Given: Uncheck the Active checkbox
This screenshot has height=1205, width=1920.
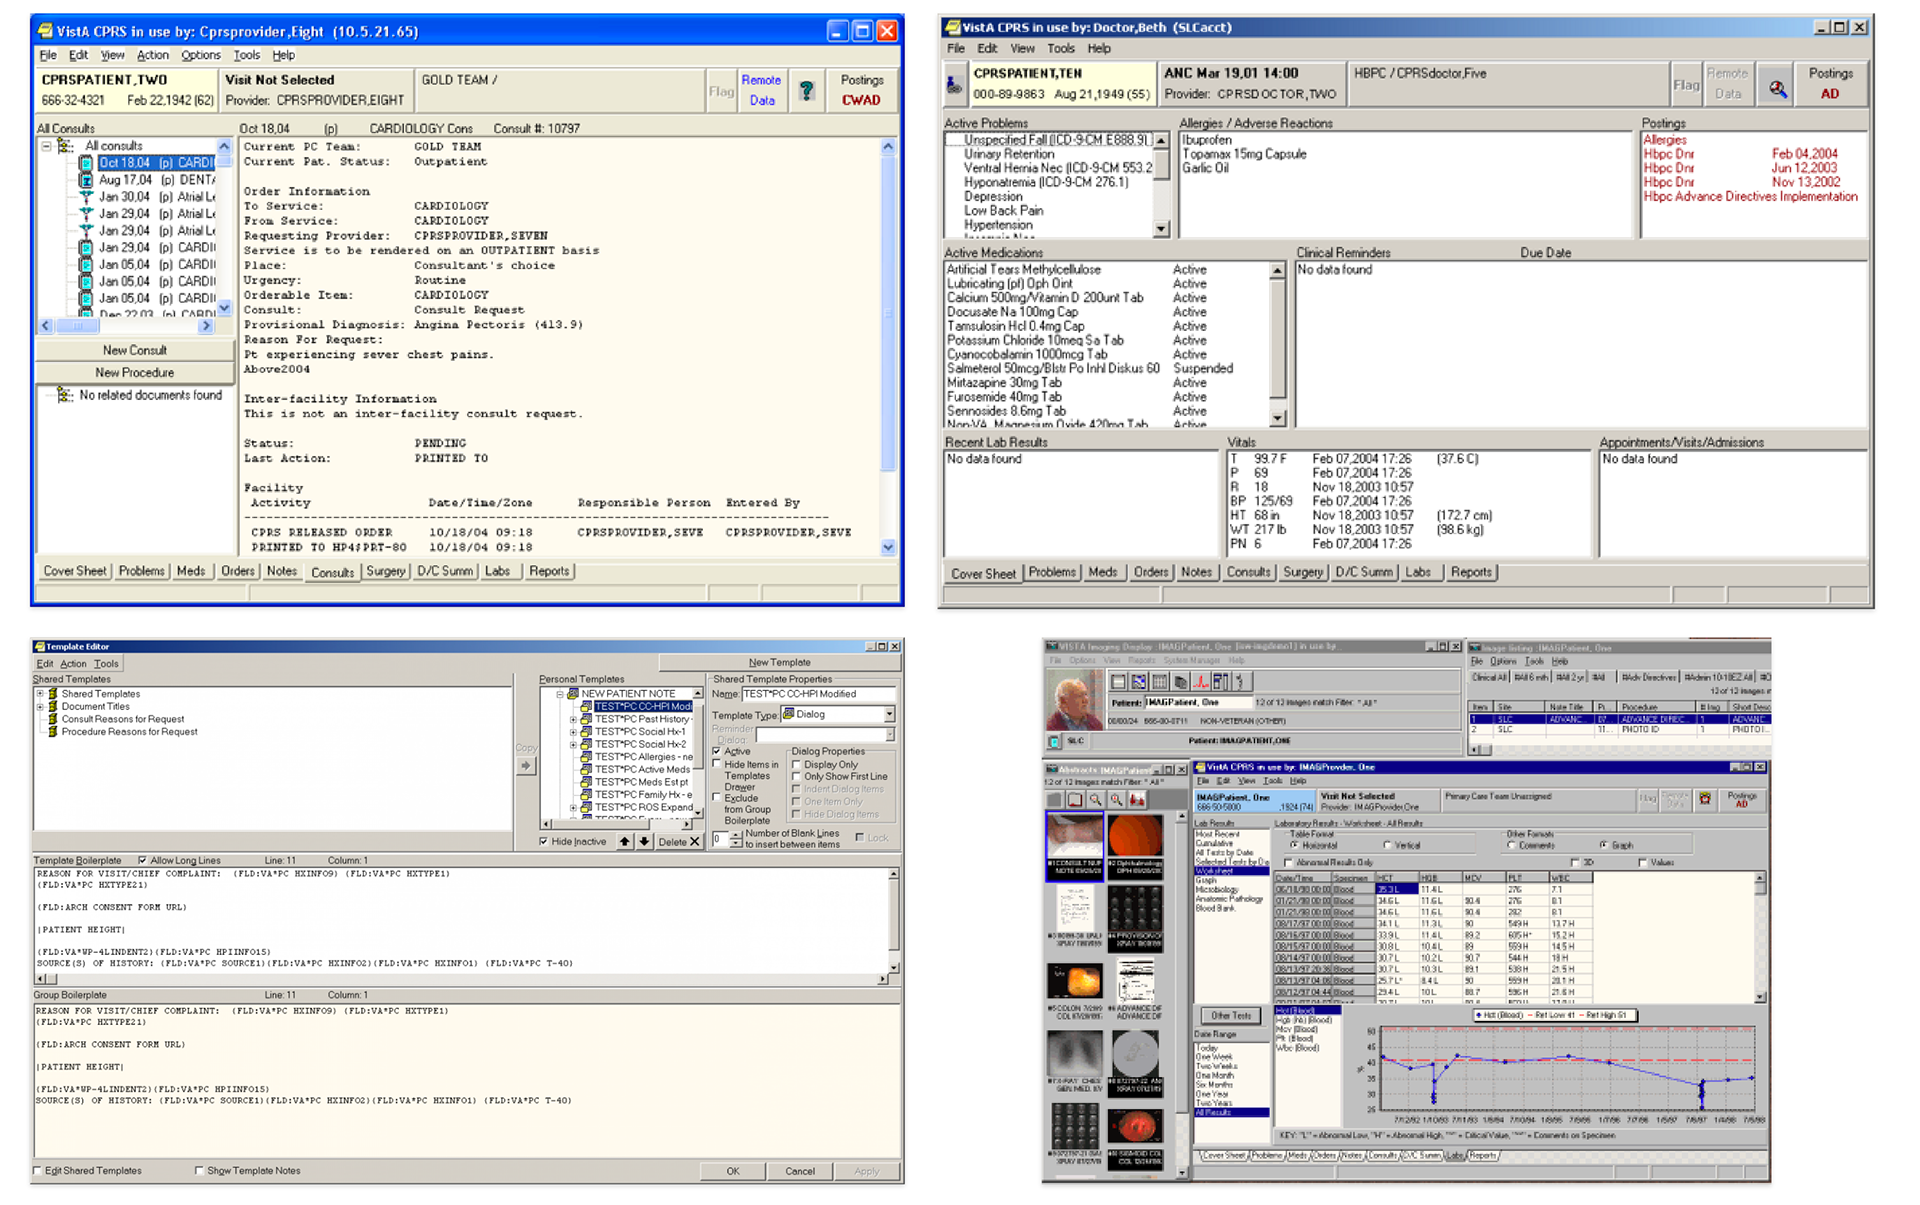Looking at the screenshot, I should click(x=717, y=751).
